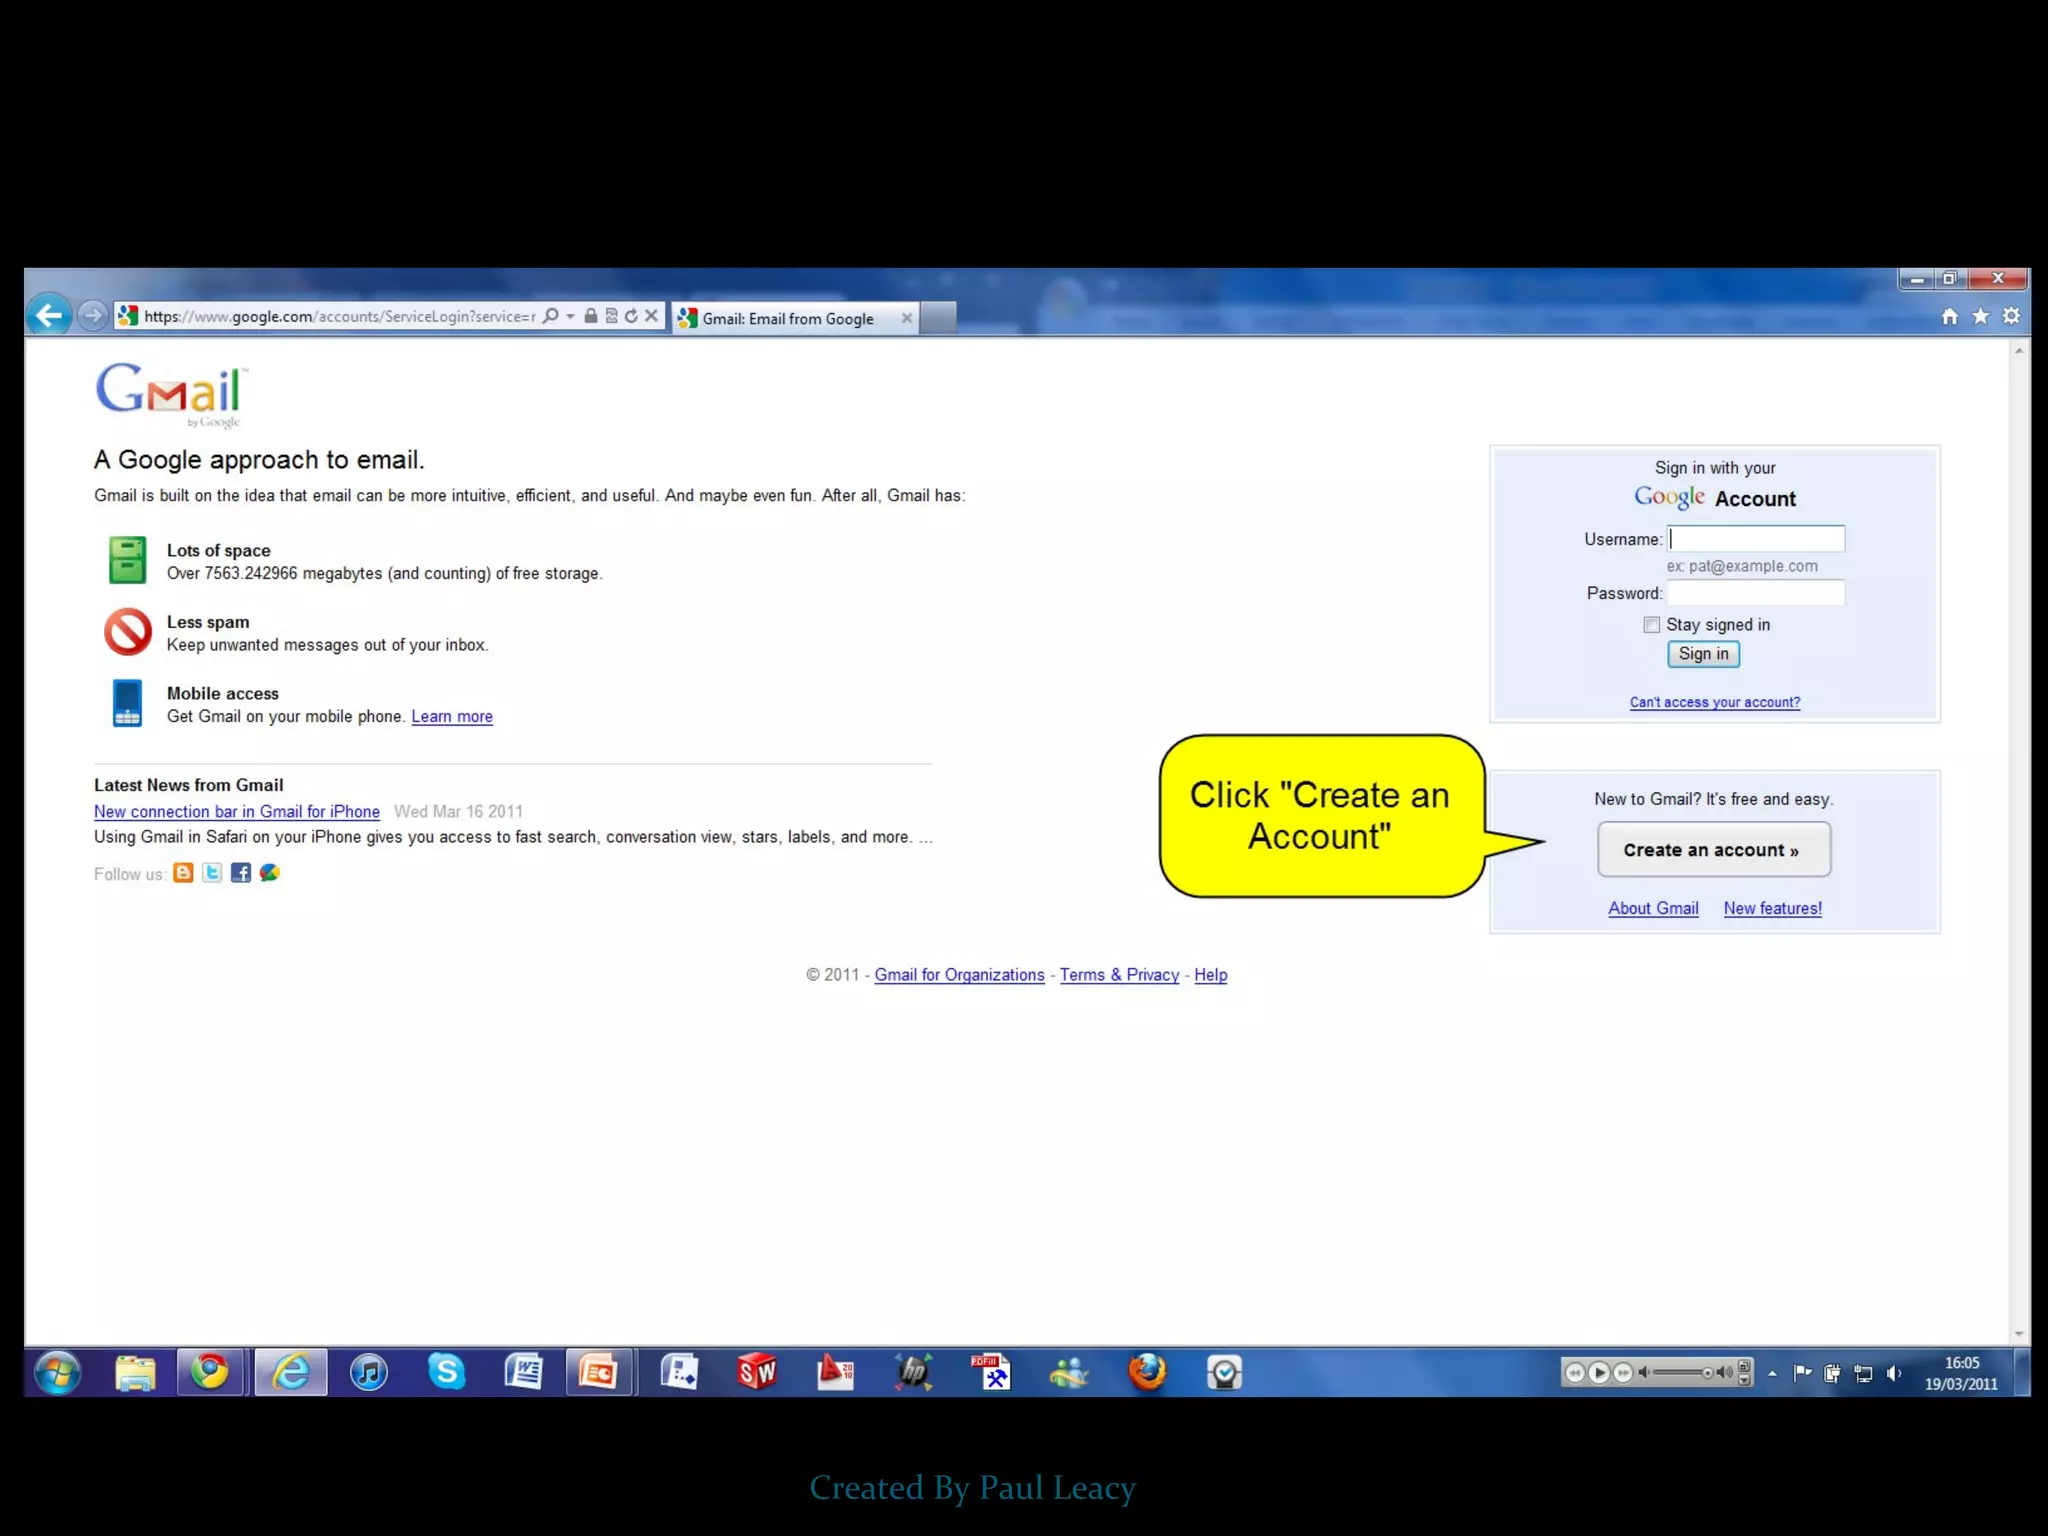2048x1536 pixels.
Task: Click the power plug tray icon
Action: pyautogui.click(x=1832, y=1373)
